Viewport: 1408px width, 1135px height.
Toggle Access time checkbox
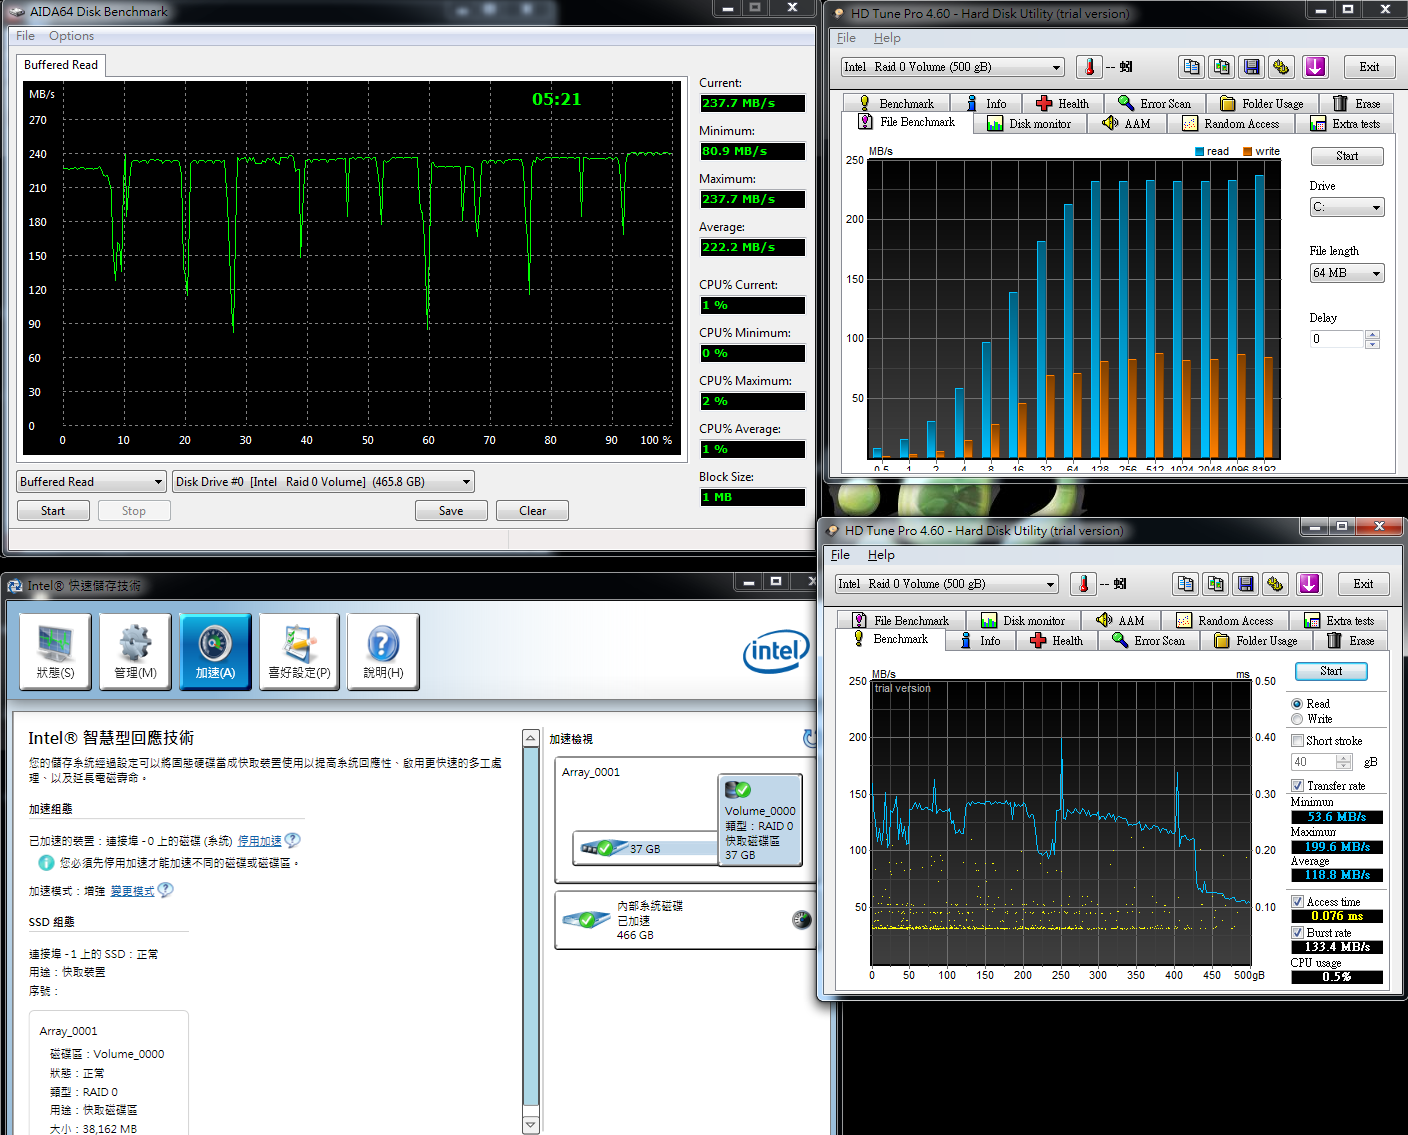[x=1297, y=902]
